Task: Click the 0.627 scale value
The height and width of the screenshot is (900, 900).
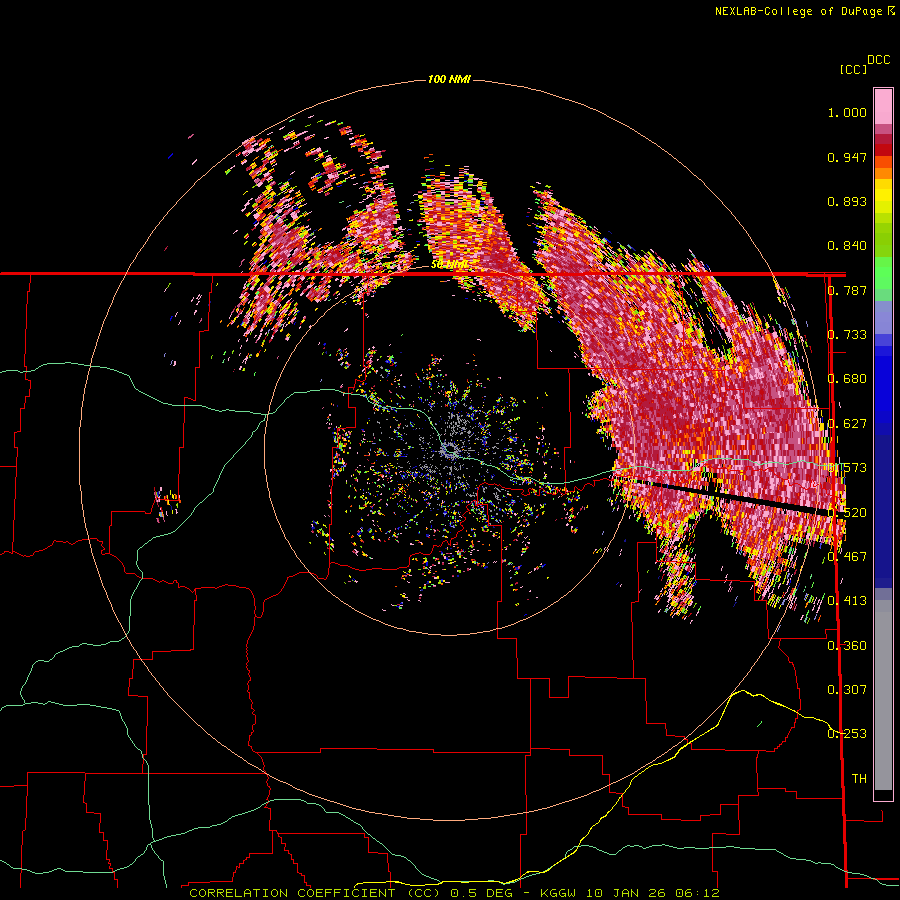Action: (x=847, y=424)
